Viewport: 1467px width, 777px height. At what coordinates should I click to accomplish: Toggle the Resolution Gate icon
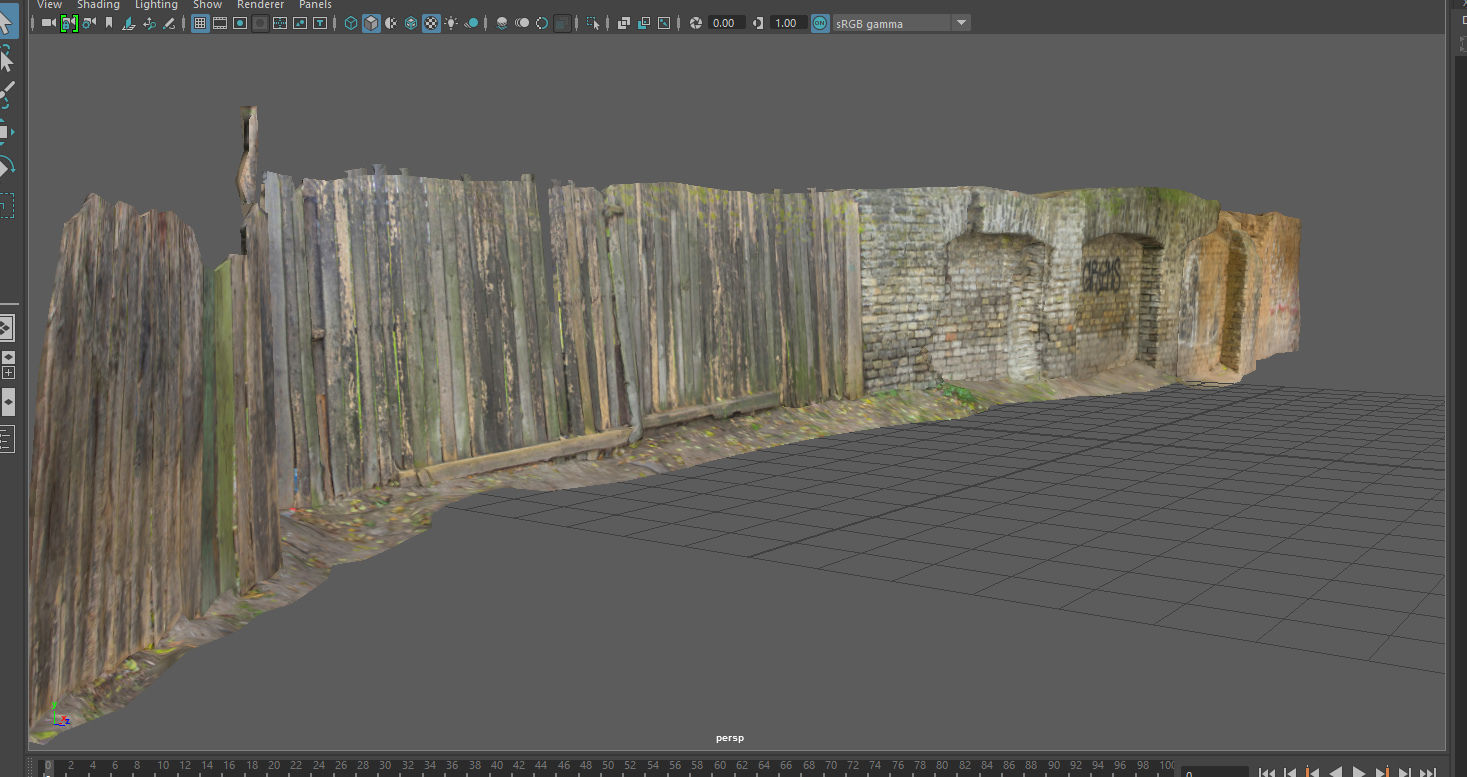click(240, 23)
